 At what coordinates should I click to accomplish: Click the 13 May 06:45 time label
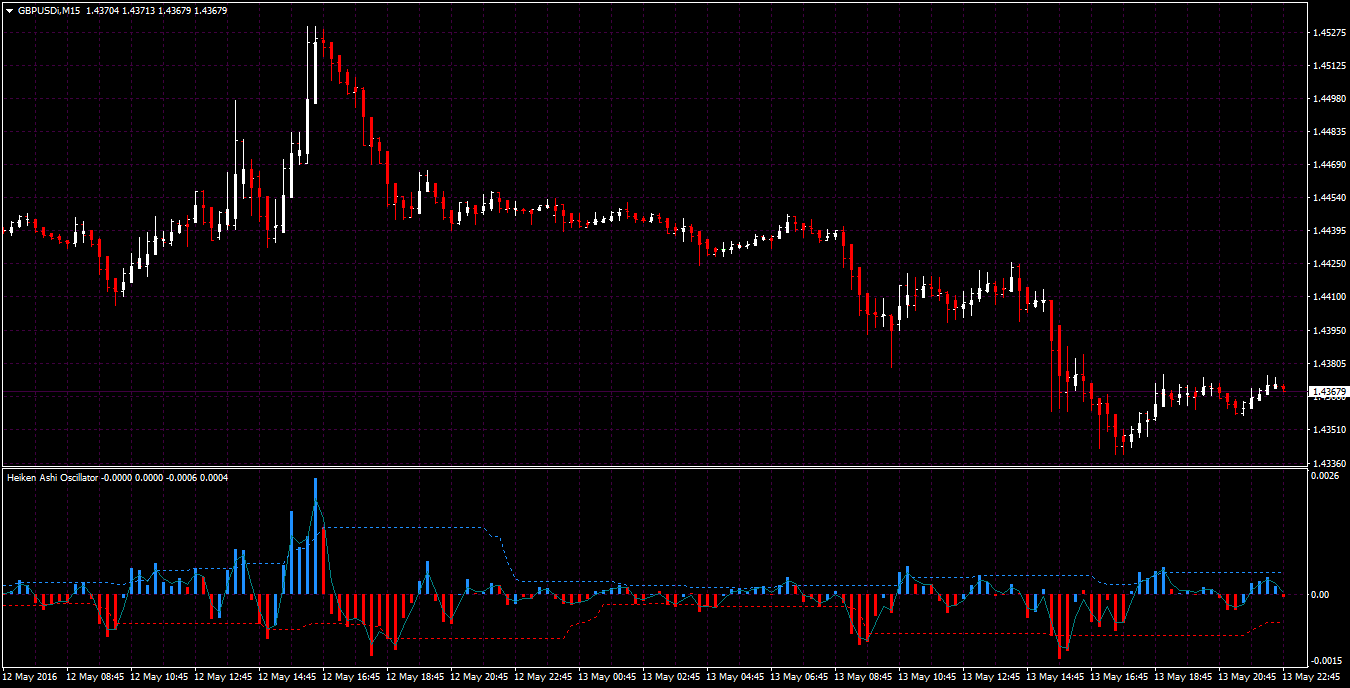800,677
